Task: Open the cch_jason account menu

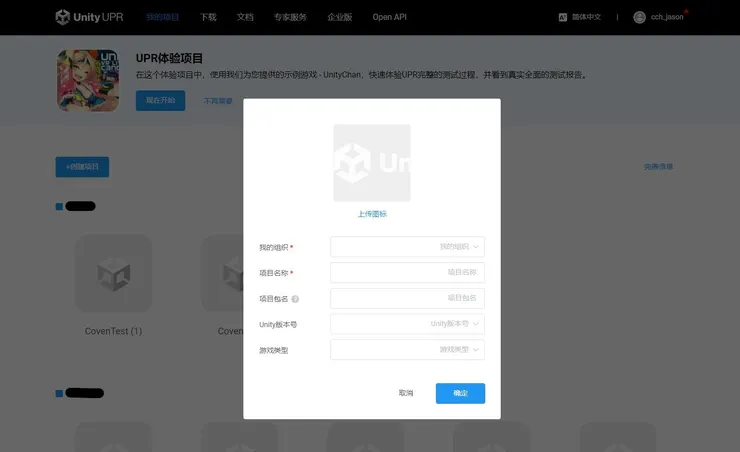Action: click(667, 17)
